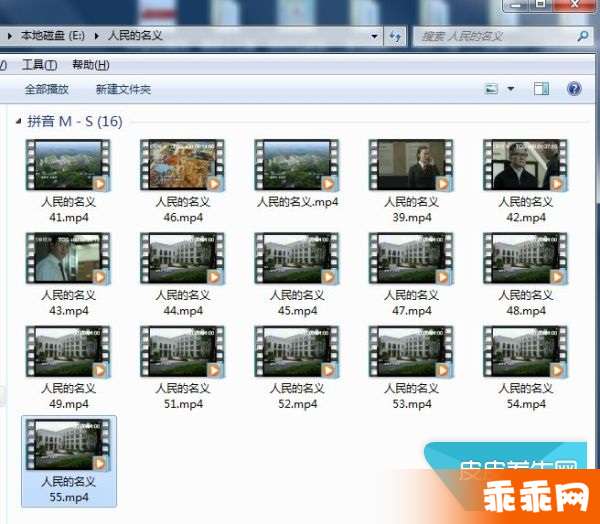600x524 pixels.
Task: Click file name text 人民的名义 42.mp4
Action: (526, 209)
